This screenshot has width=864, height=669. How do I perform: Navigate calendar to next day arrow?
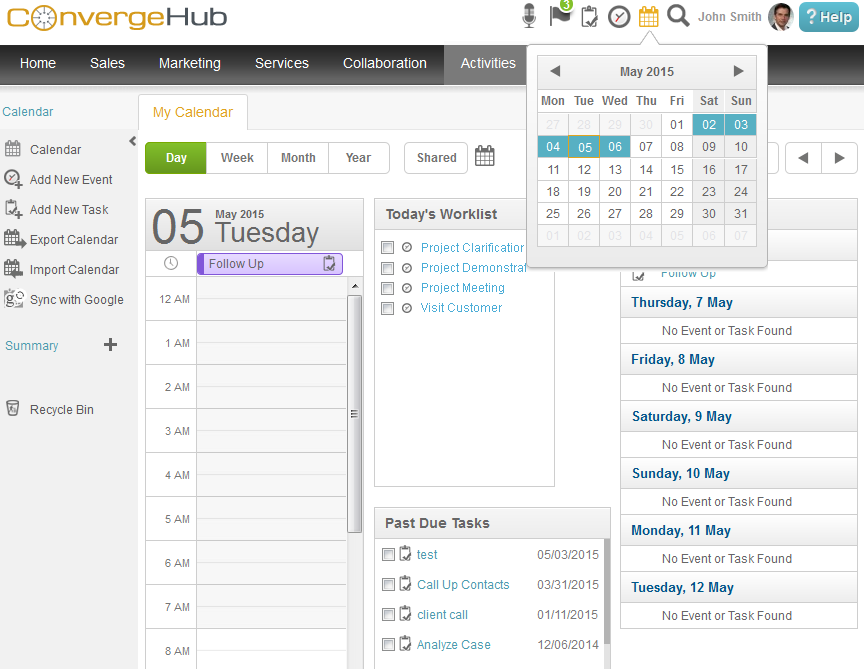click(x=839, y=158)
